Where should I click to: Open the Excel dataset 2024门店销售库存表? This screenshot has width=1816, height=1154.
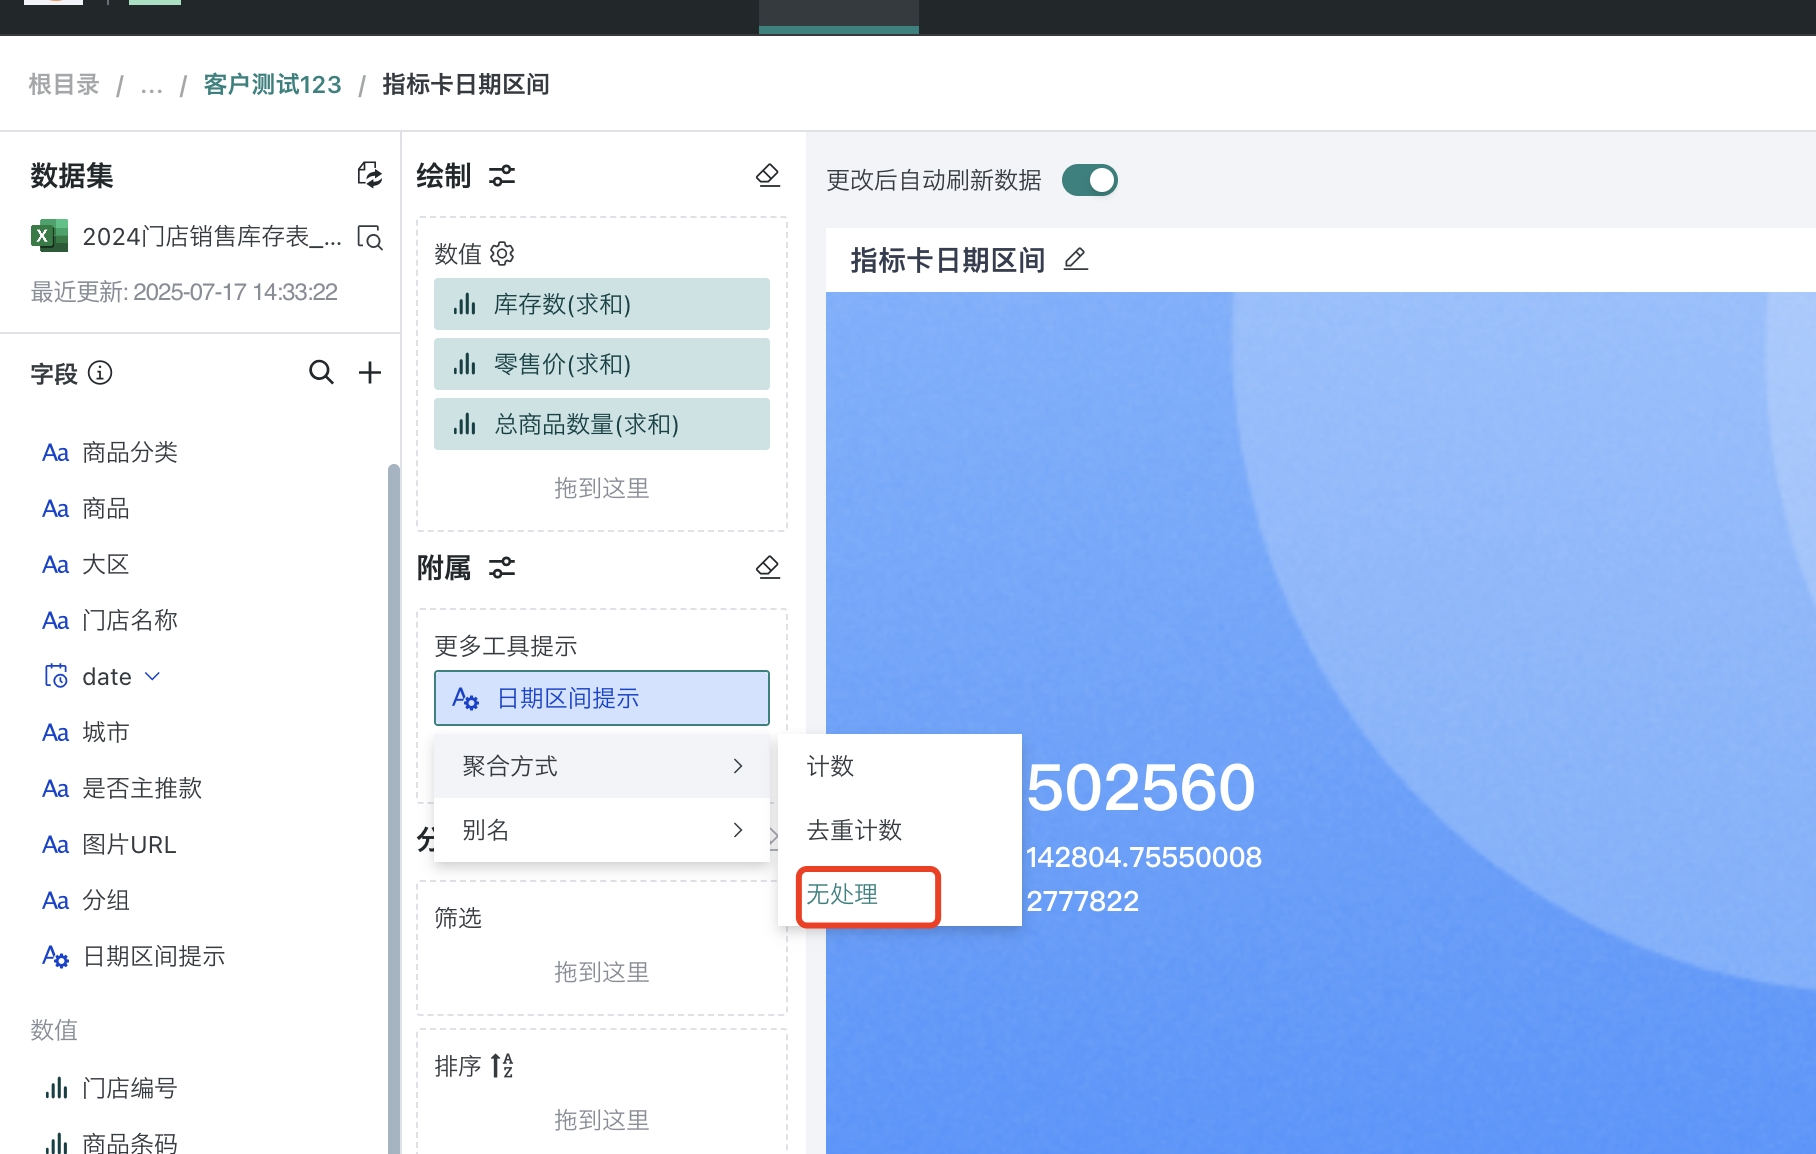point(187,237)
